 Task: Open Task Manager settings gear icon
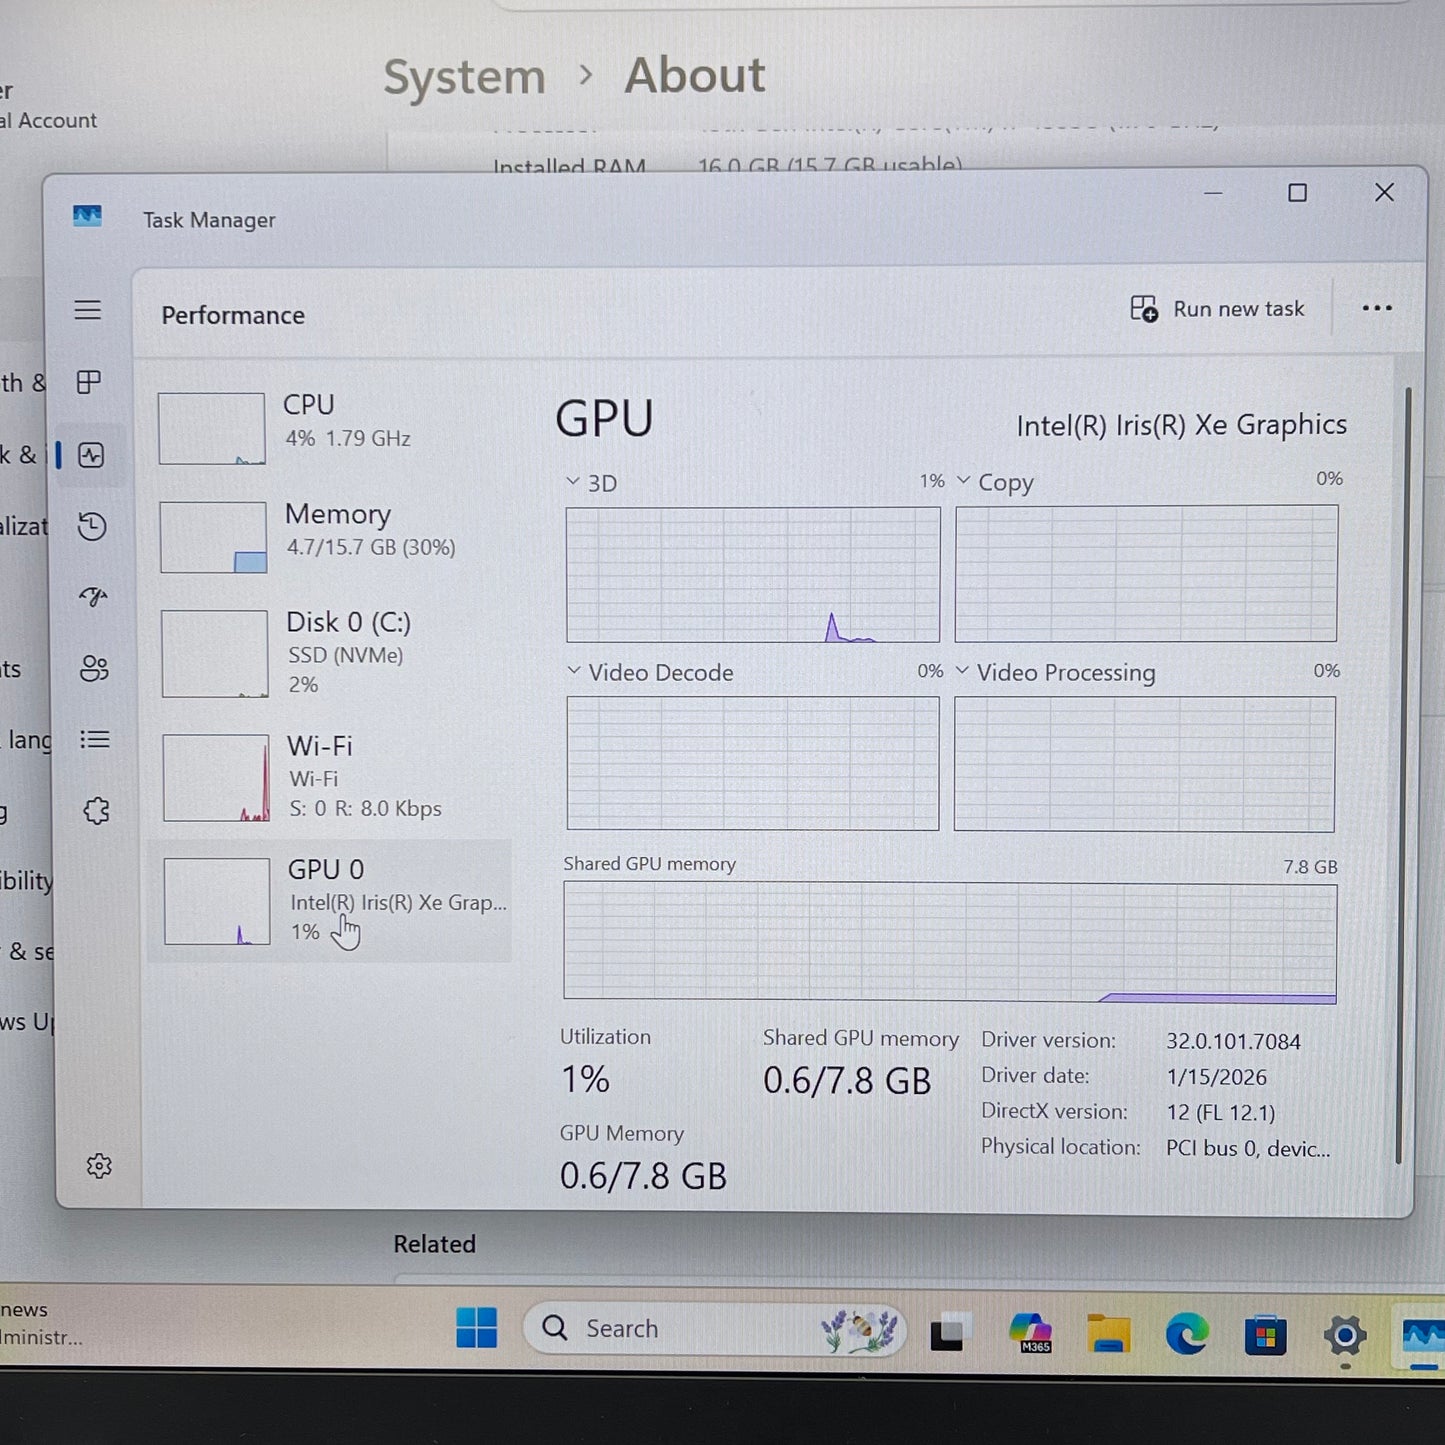click(99, 1166)
